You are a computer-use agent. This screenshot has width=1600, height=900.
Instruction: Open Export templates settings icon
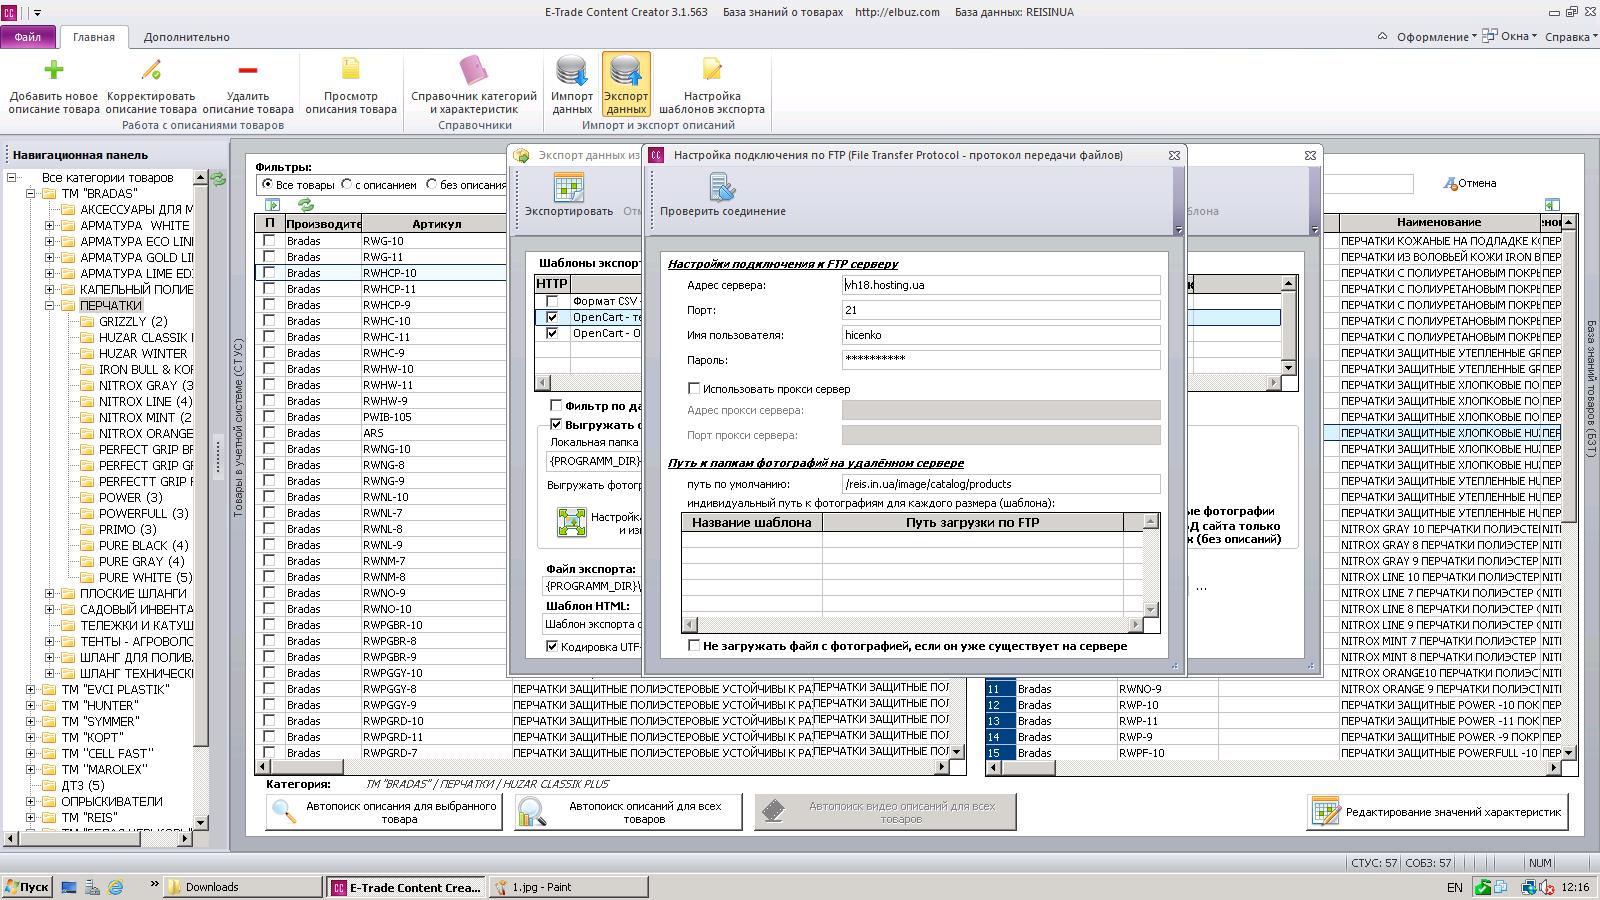click(712, 70)
